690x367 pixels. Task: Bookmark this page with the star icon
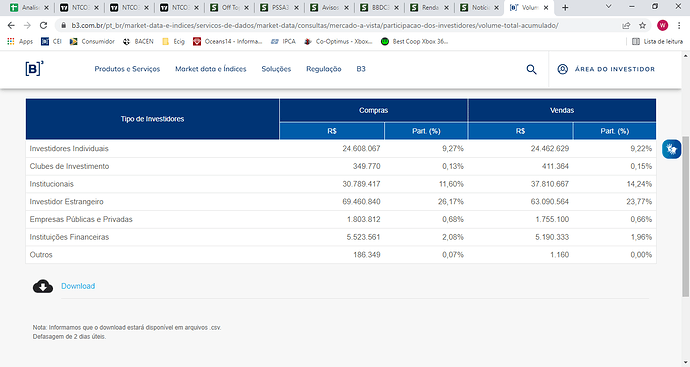tap(642, 26)
